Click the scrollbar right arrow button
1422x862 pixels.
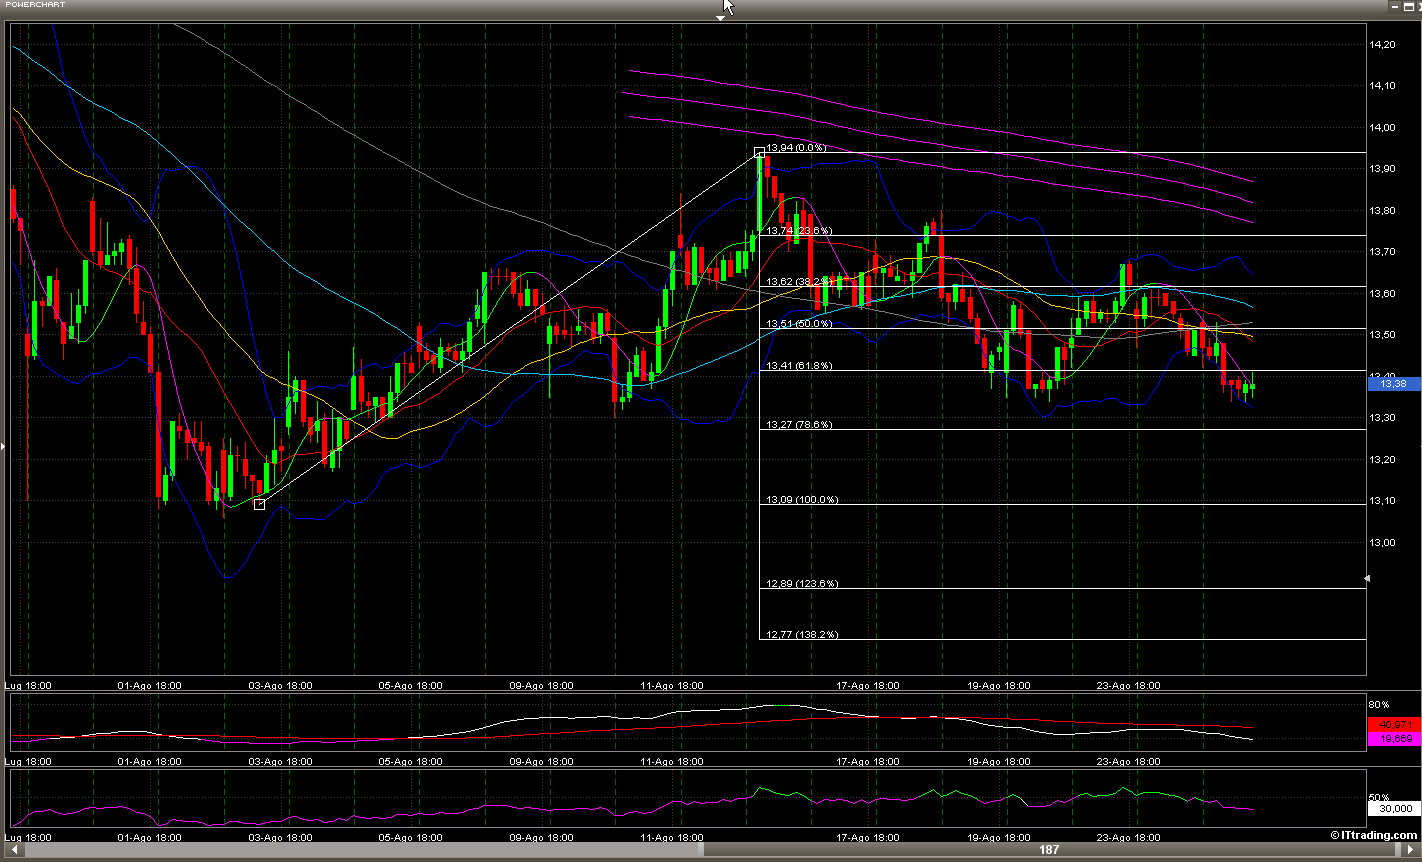pos(1409,850)
